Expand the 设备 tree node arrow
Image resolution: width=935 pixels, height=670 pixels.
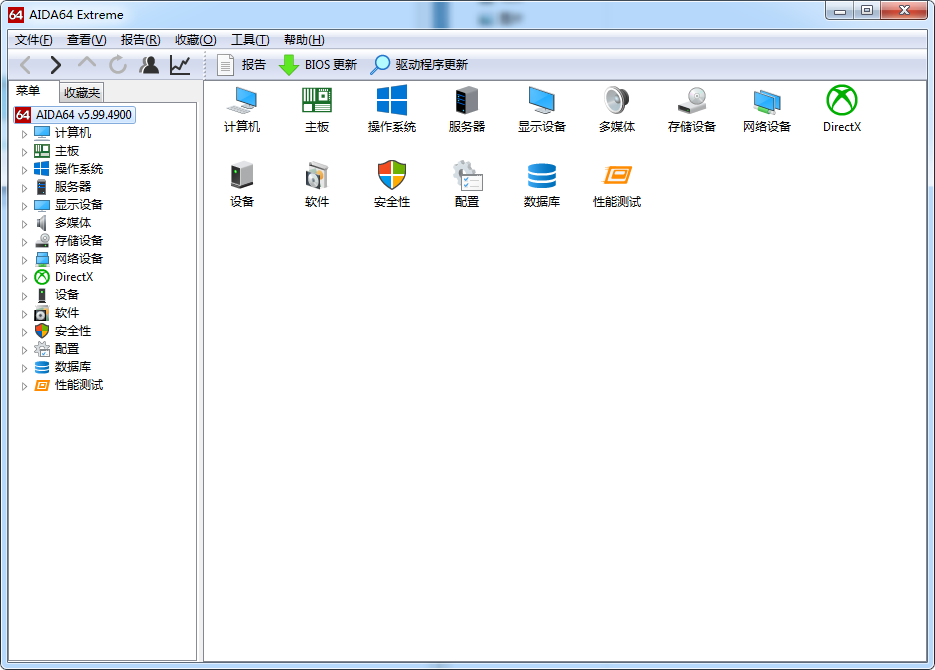[x=24, y=296]
